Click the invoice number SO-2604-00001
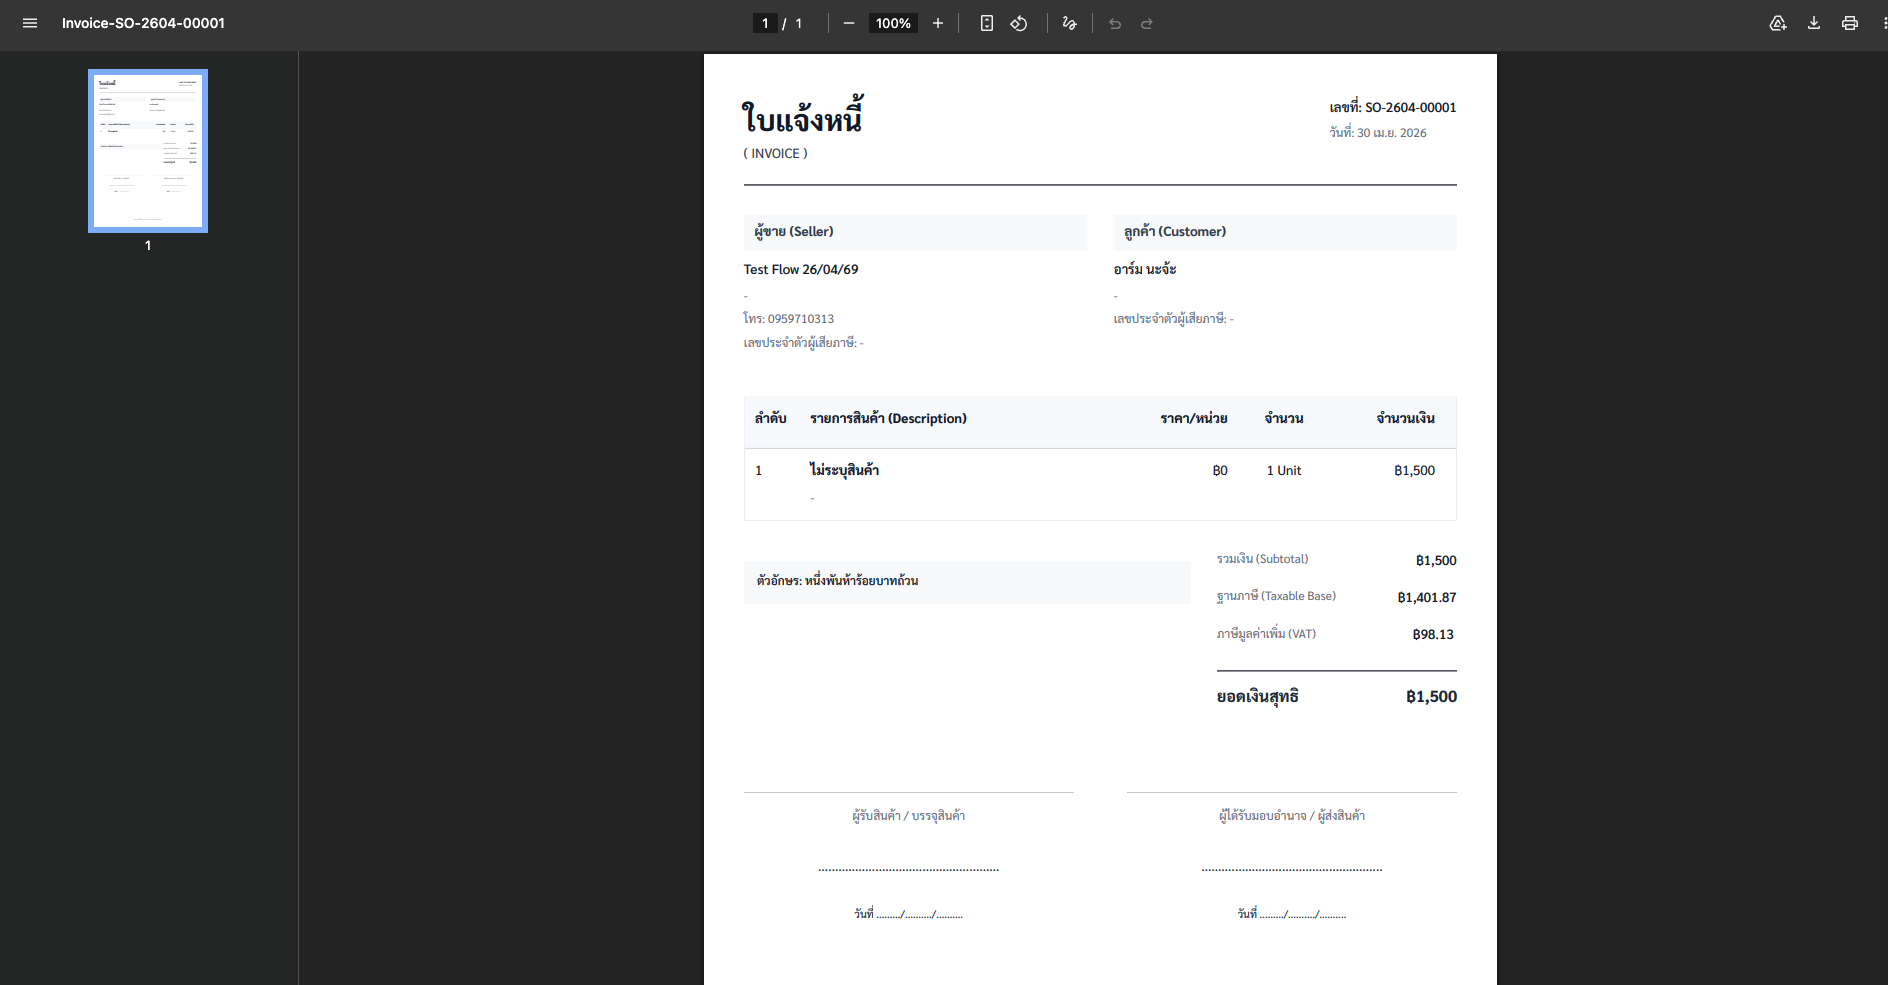Viewport: 1888px width, 985px height. point(1410,107)
